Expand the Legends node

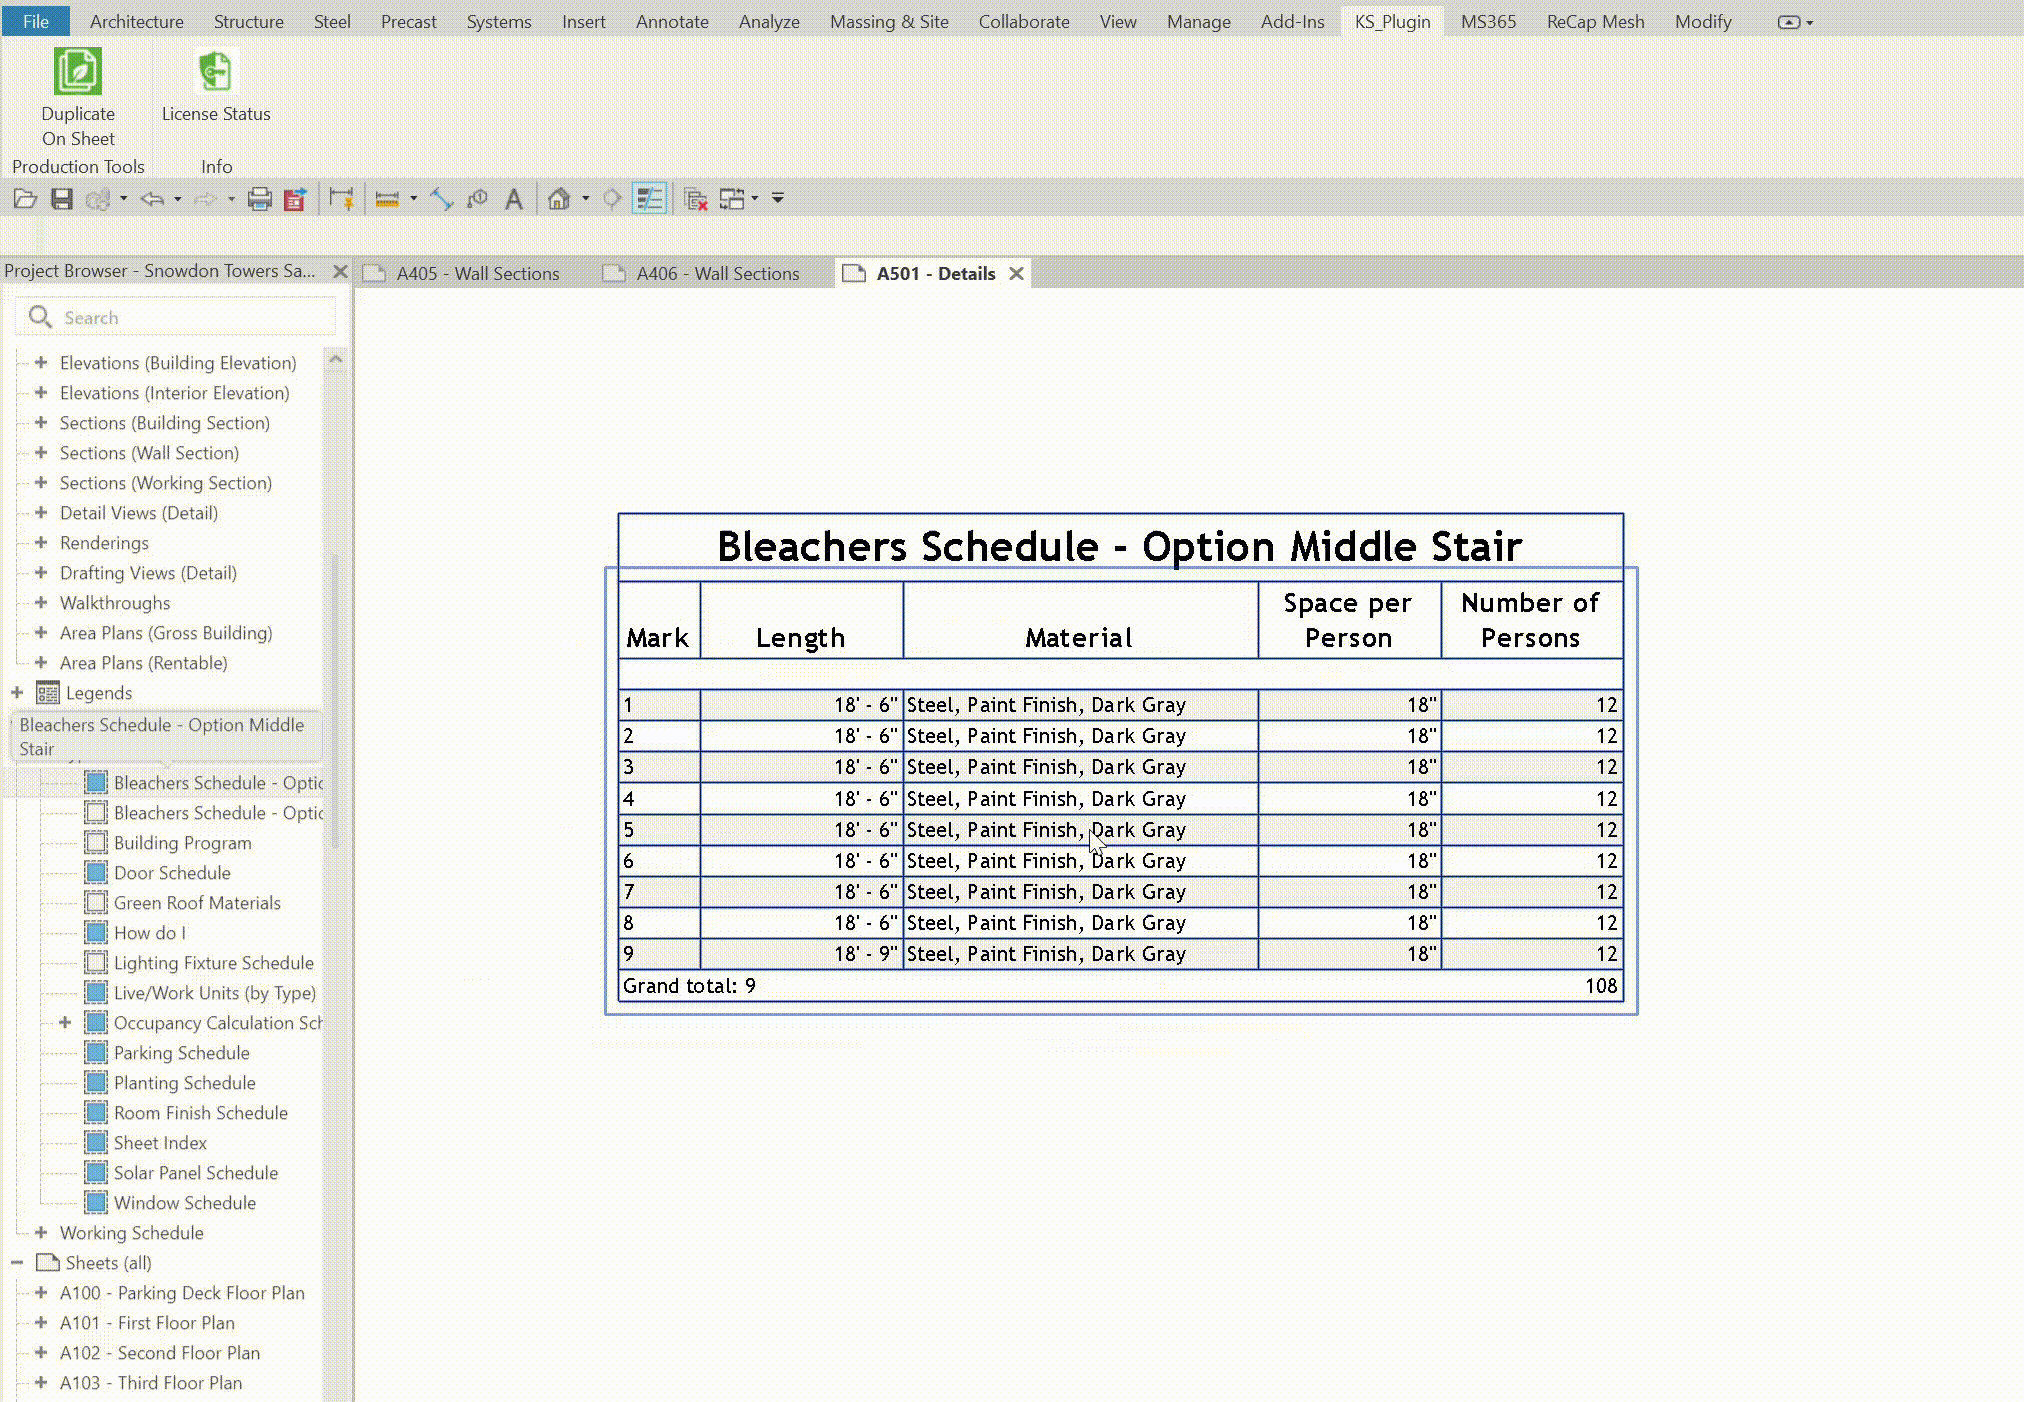point(17,692)
